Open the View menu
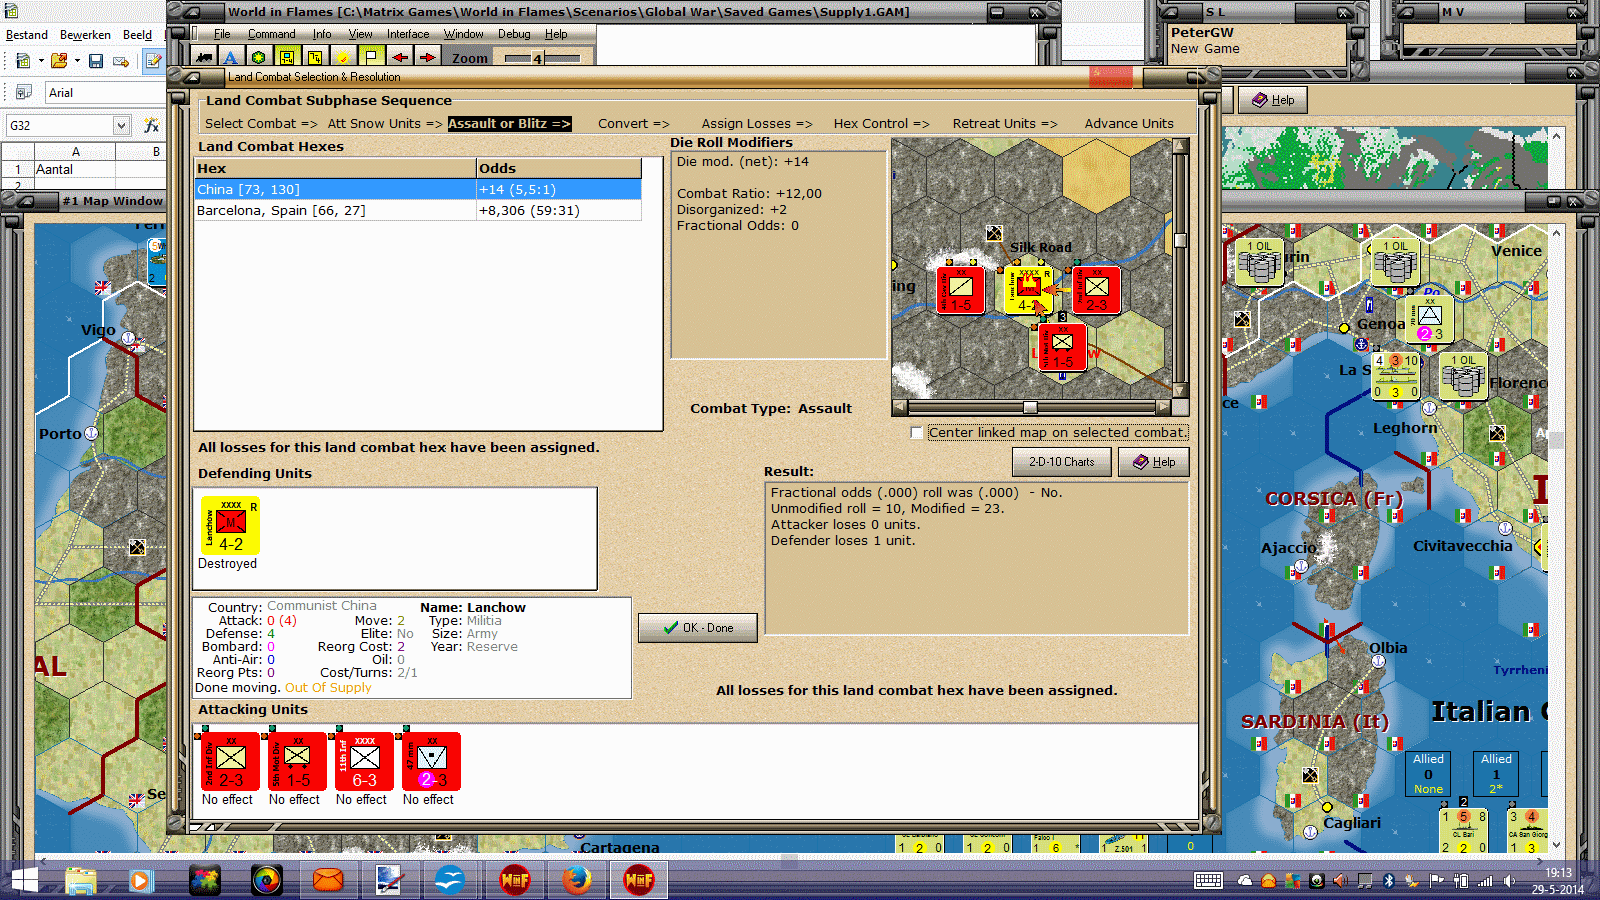The image size is (1600, 900). point(360,34)
